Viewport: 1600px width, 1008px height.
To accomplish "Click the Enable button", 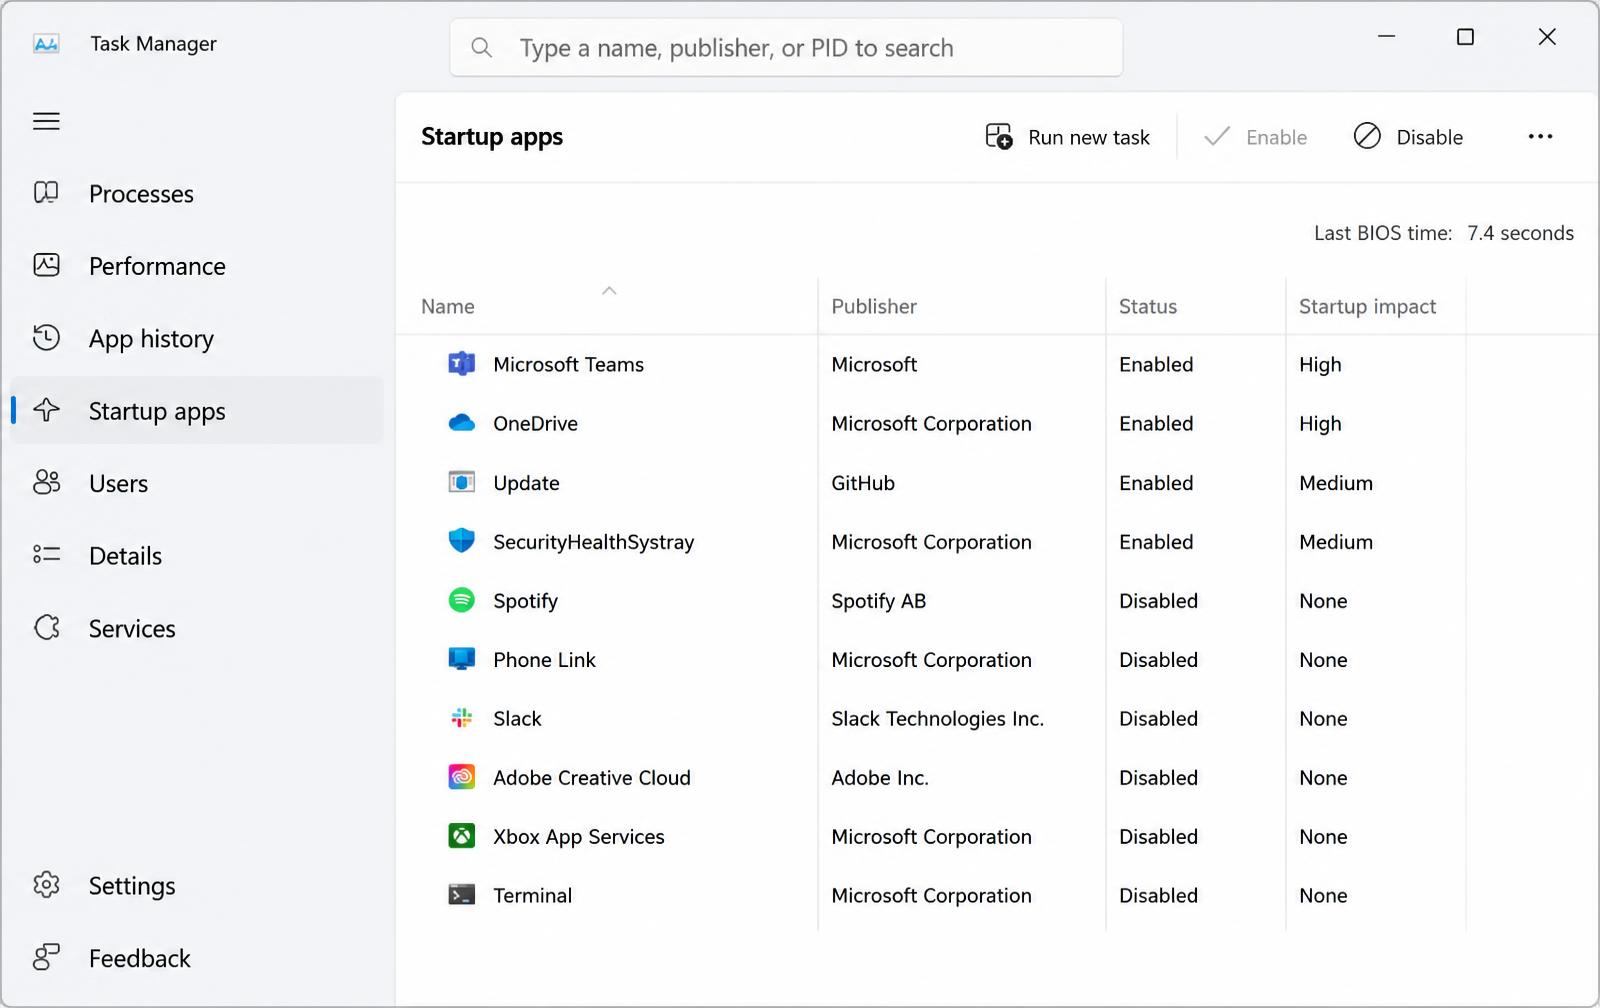I will (x=1256, y=137).
